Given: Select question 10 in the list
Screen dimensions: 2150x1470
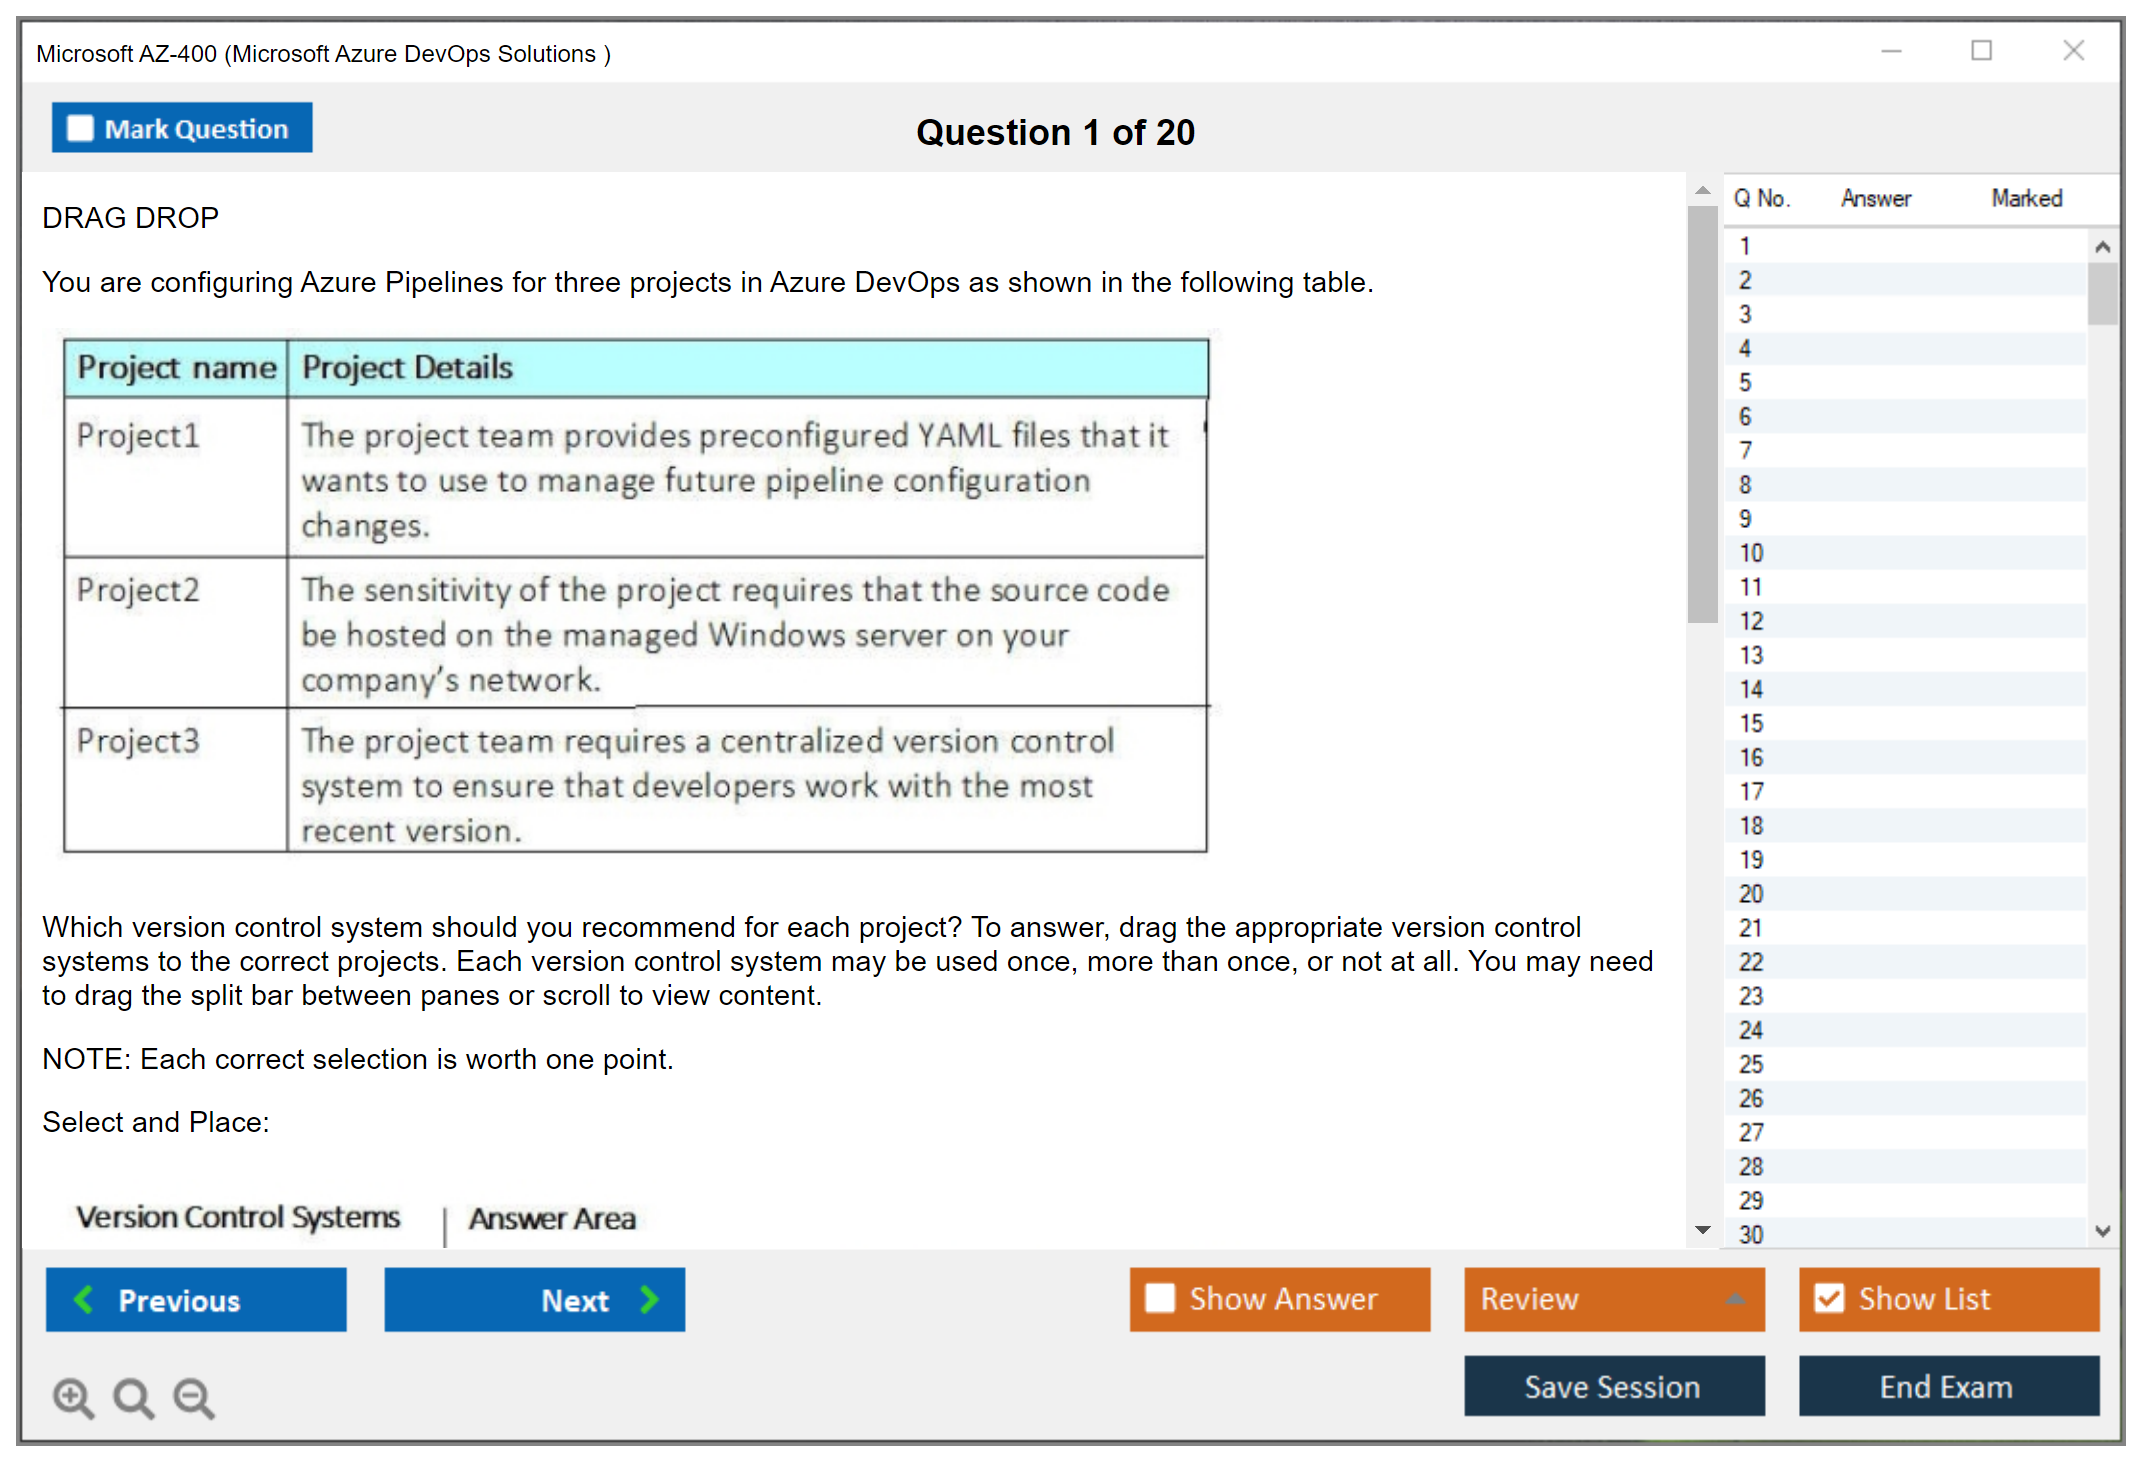Looking at the screenshot, I should (1751, 553).
